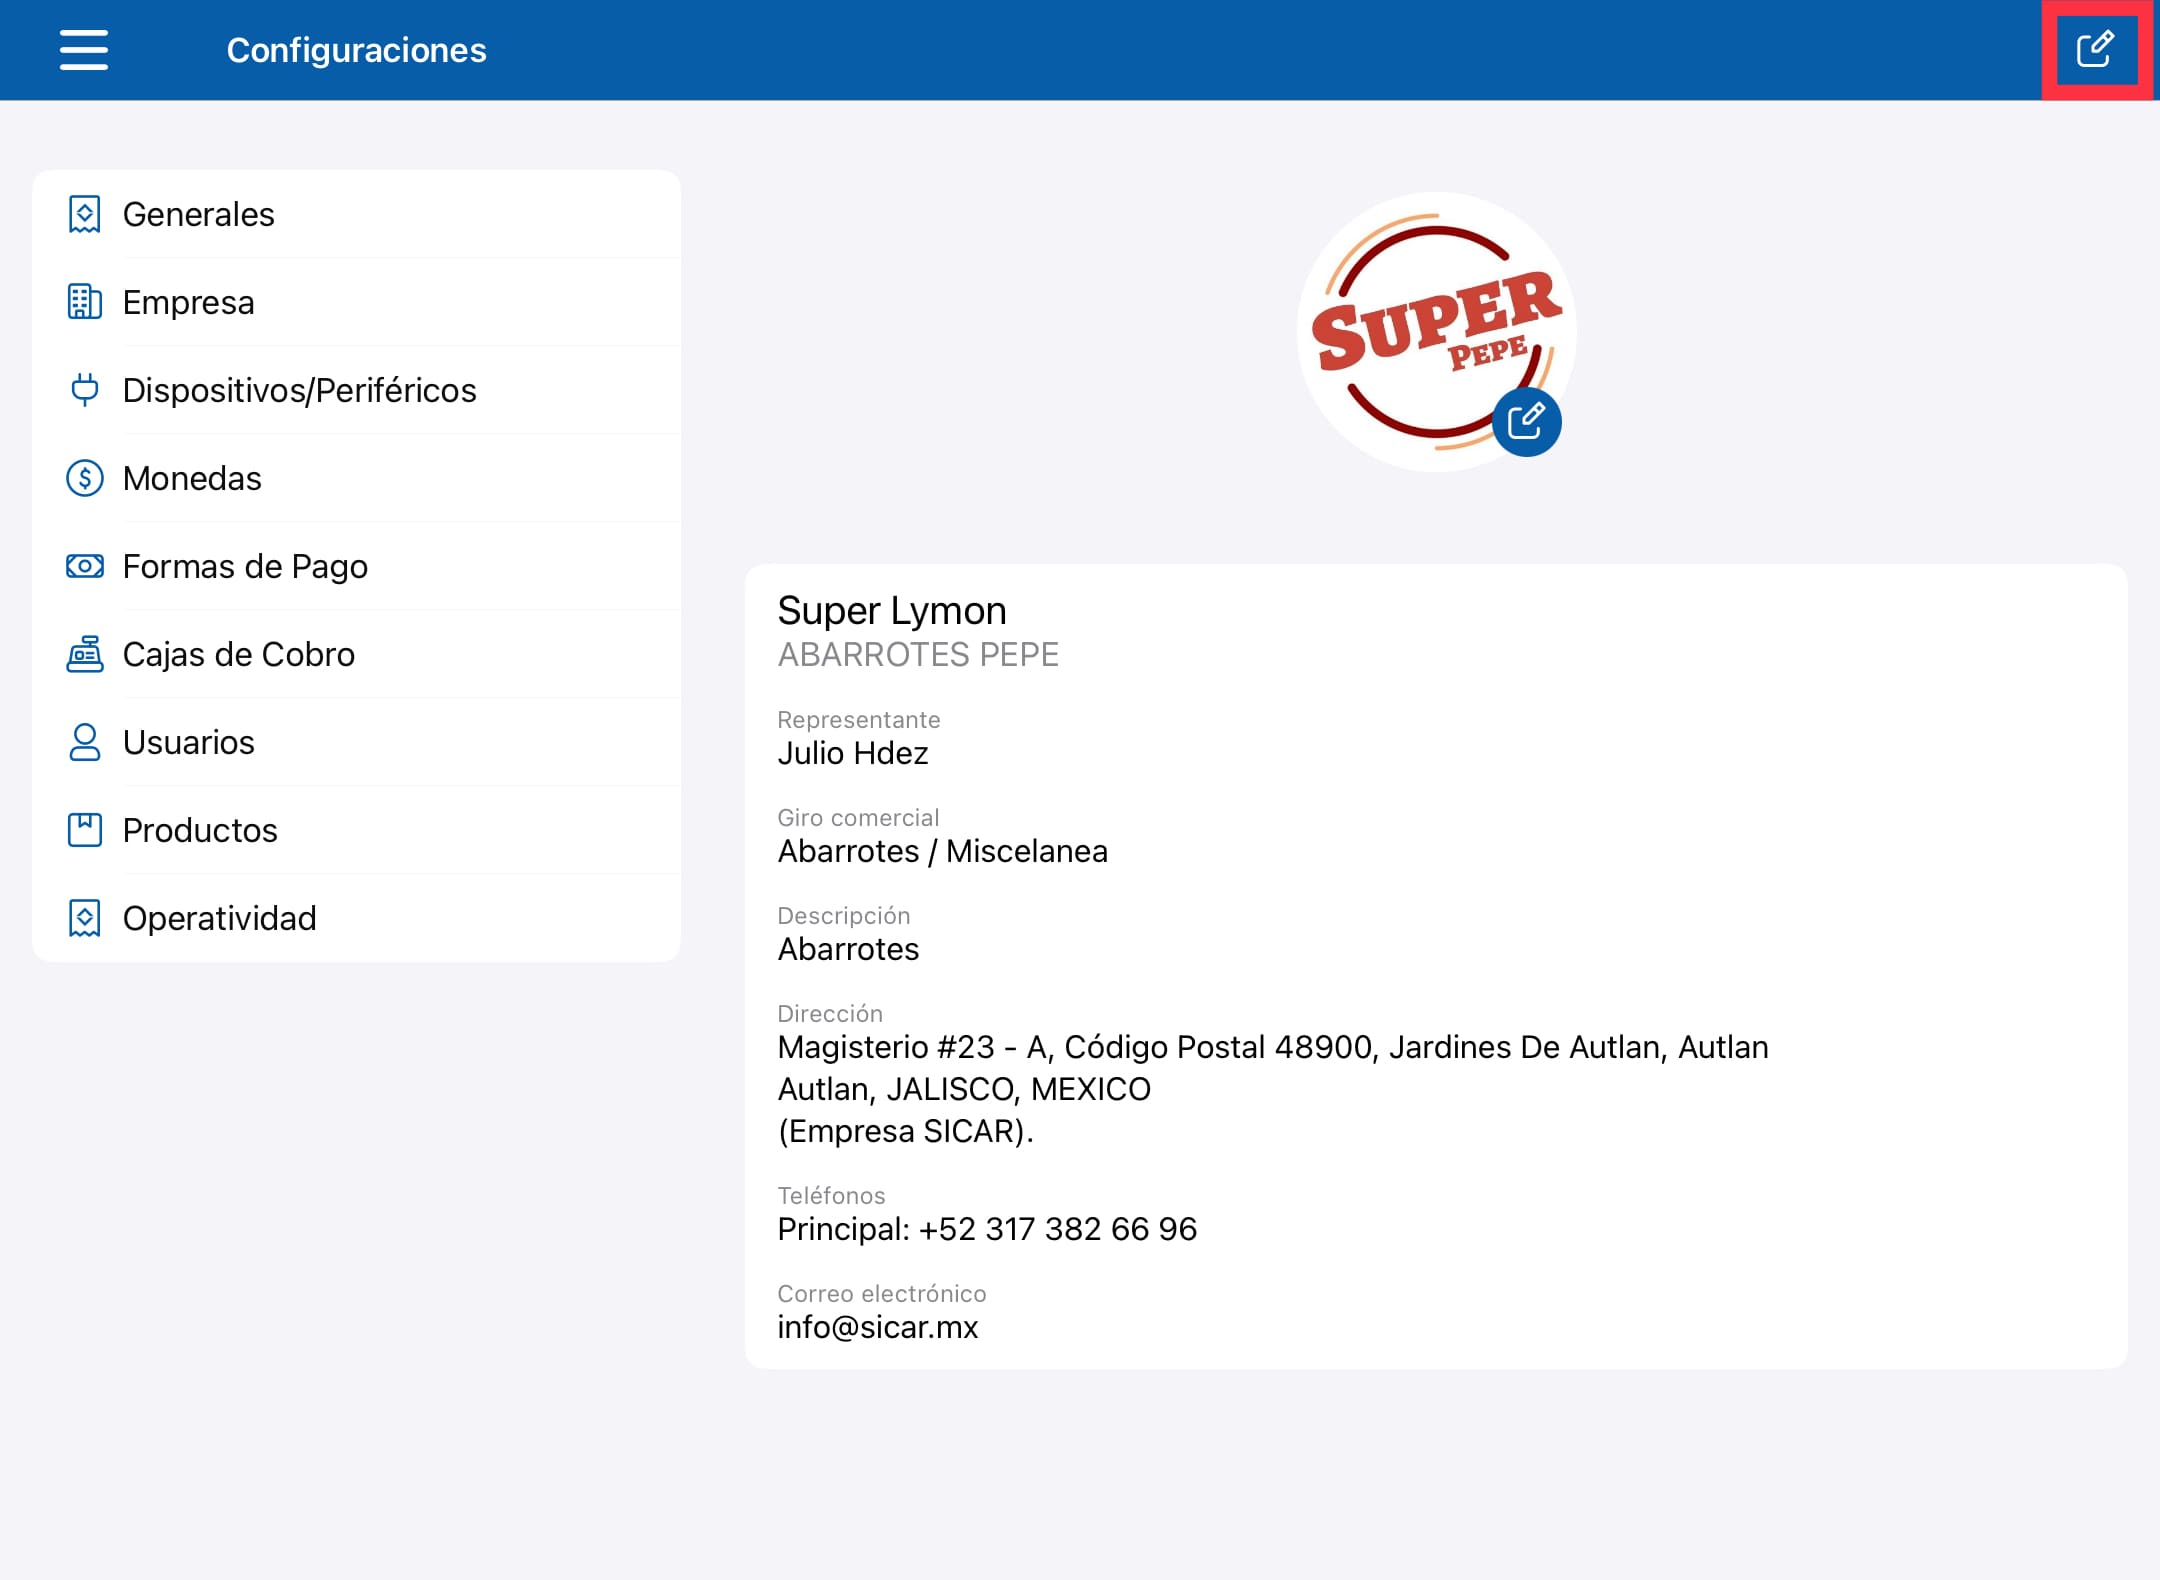The width and height of the screenshot is (2160, 1580).
Task: Click the Abarrotes / Miscelanea value
Action: (x=943, y=851)
